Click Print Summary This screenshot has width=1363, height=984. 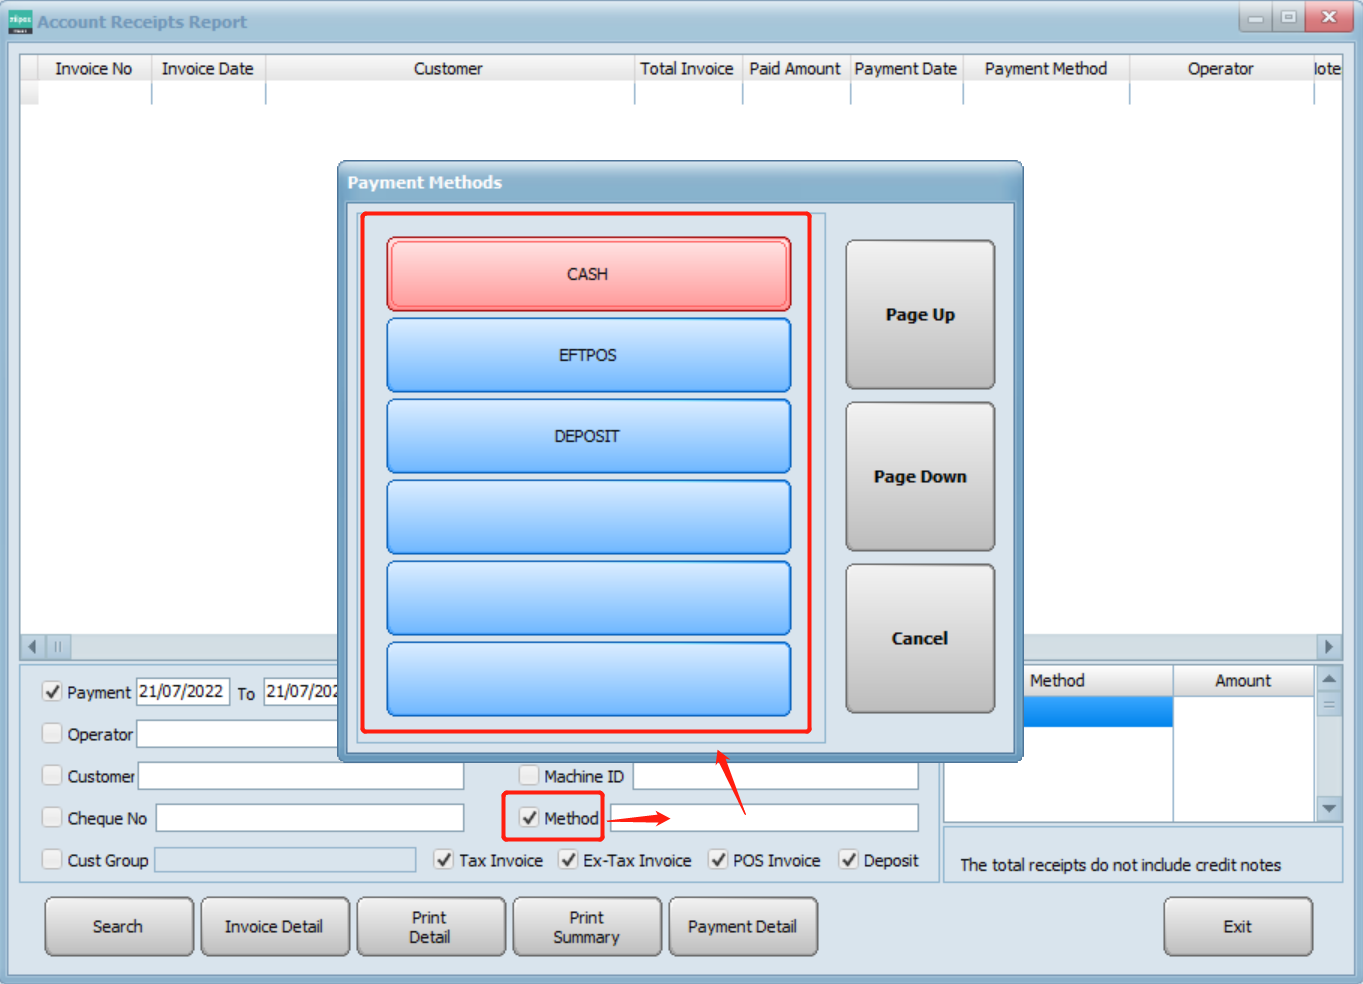(586, 926)
